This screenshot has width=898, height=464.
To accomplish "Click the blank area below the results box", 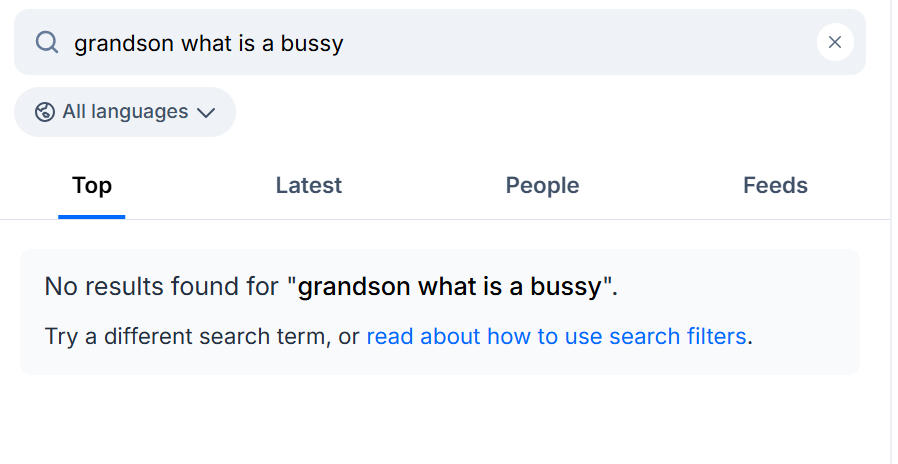I will (x=440, y=420).
